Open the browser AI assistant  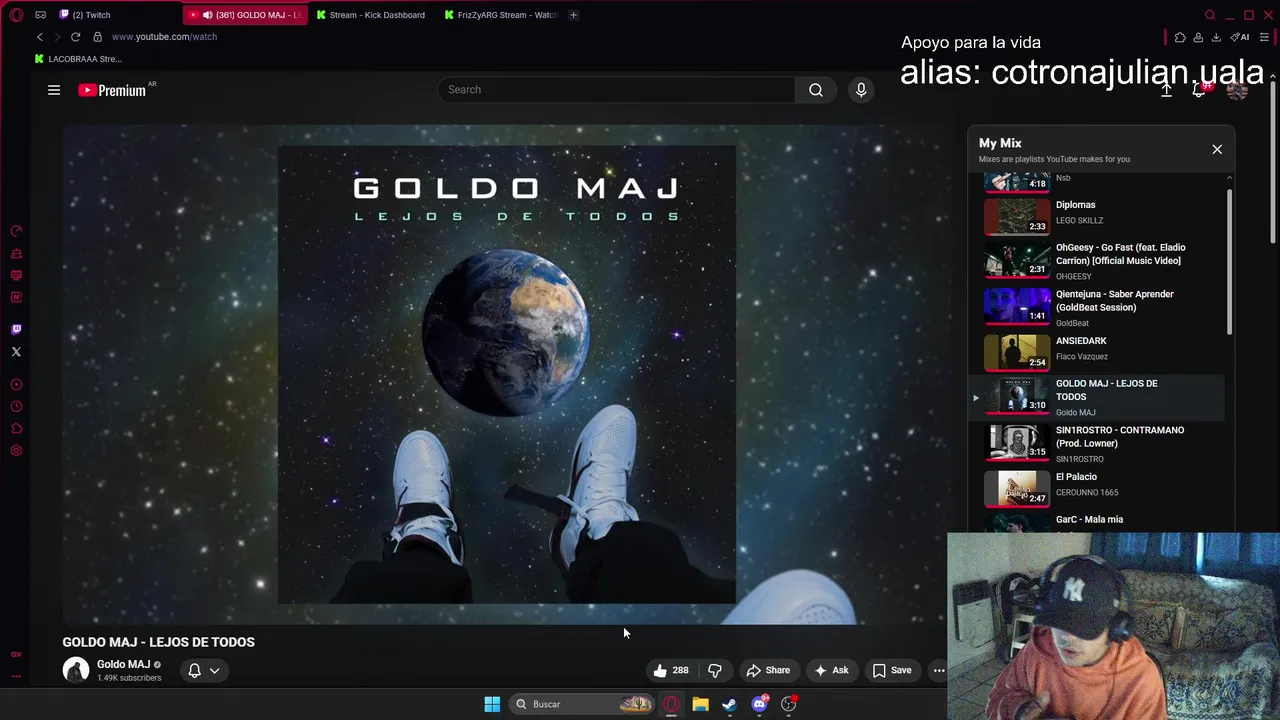tap(1240, 37)
